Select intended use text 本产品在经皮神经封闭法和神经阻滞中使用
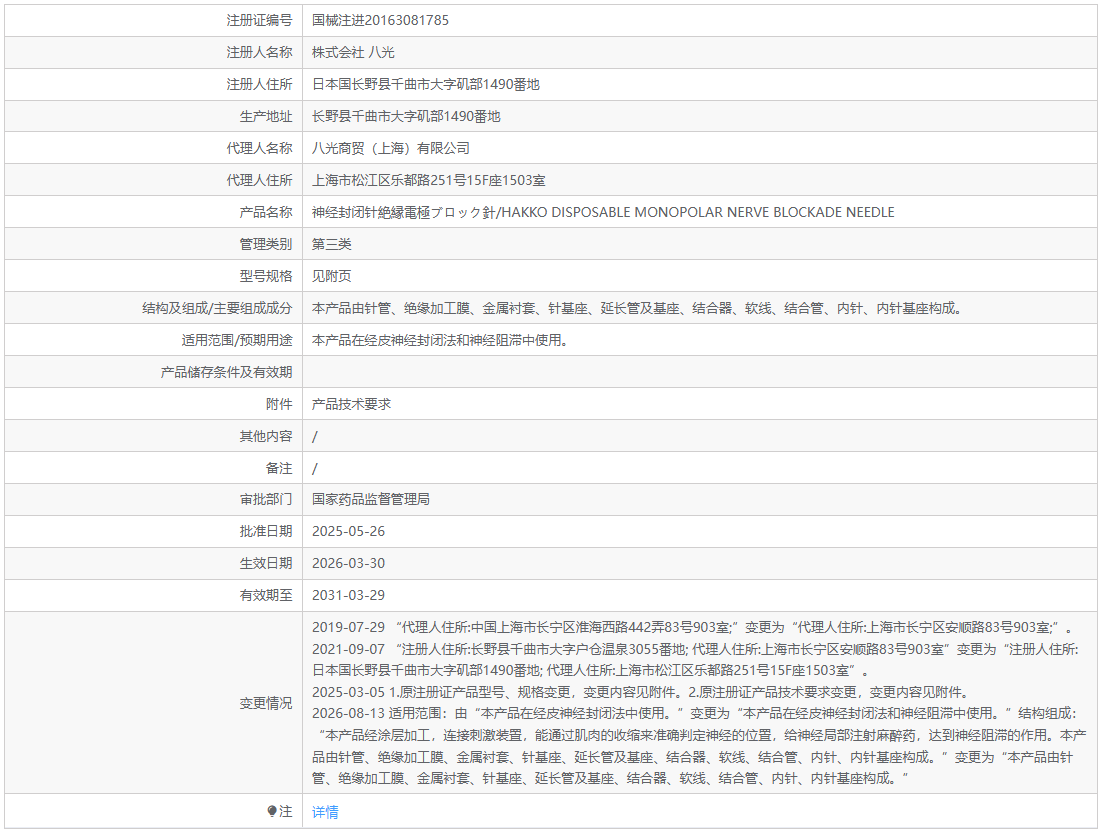The image size is (1105, 833). click(x=440, y=340)
